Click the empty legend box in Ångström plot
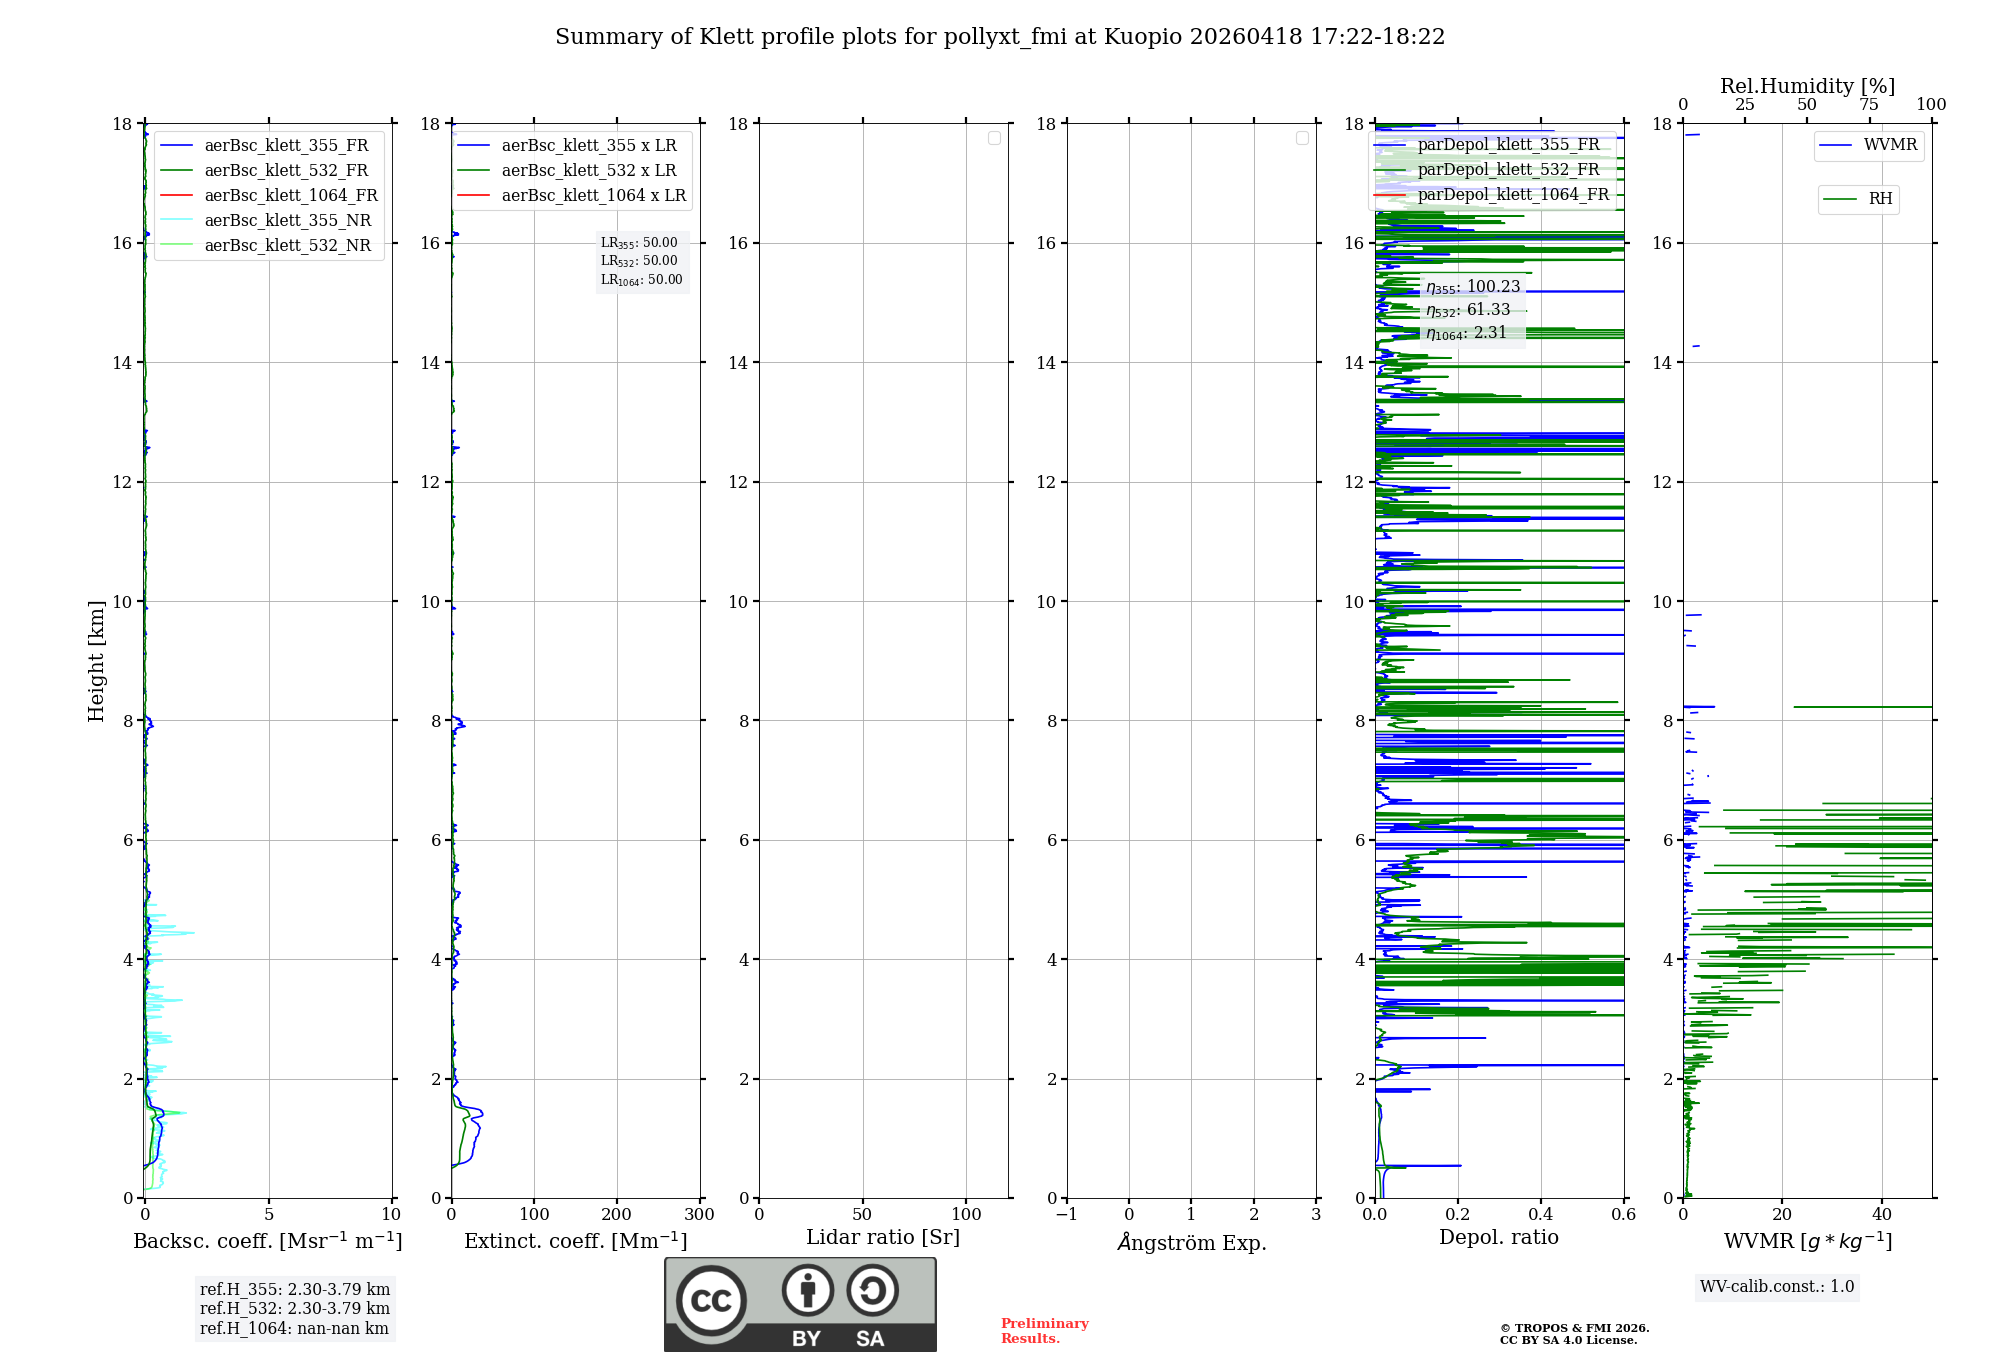The height and width of the screenshot is (1360, 2000). pos(1302,138)
